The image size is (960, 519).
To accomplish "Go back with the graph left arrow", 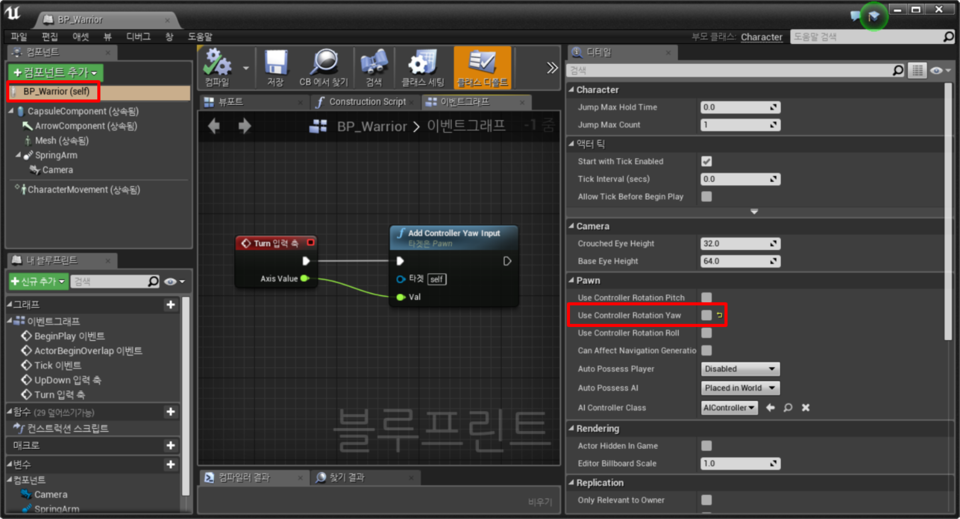I will tap(214, 127).
